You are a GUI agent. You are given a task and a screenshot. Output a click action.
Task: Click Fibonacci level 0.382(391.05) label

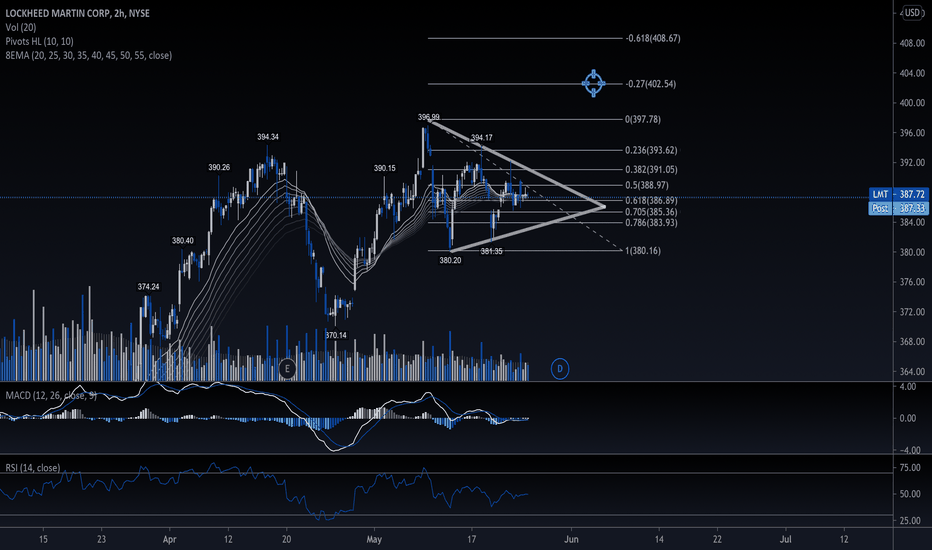coord(651,169)
